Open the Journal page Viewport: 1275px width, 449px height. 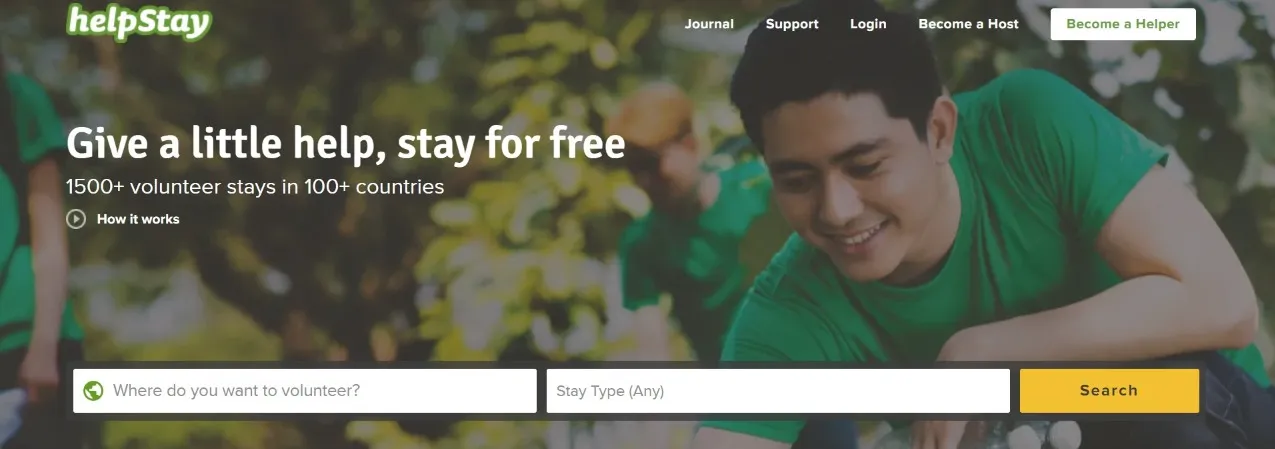709,24
